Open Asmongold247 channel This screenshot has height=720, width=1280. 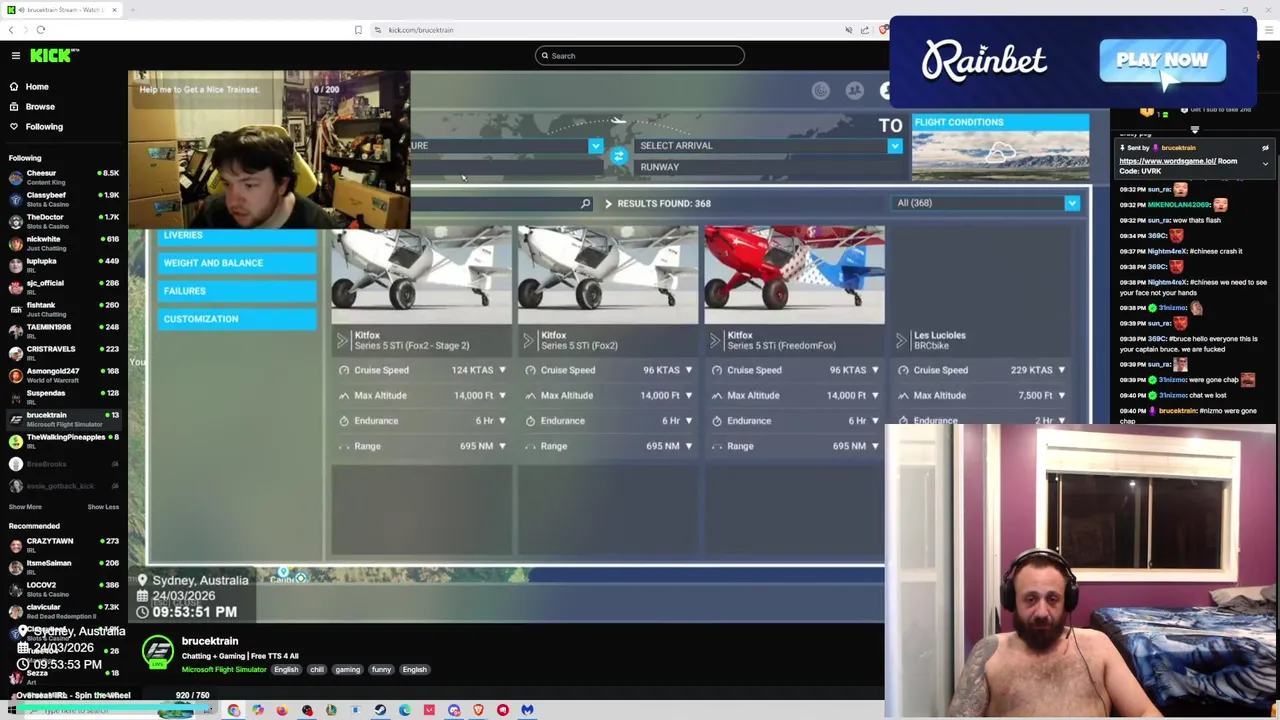[x=62, y=375]
